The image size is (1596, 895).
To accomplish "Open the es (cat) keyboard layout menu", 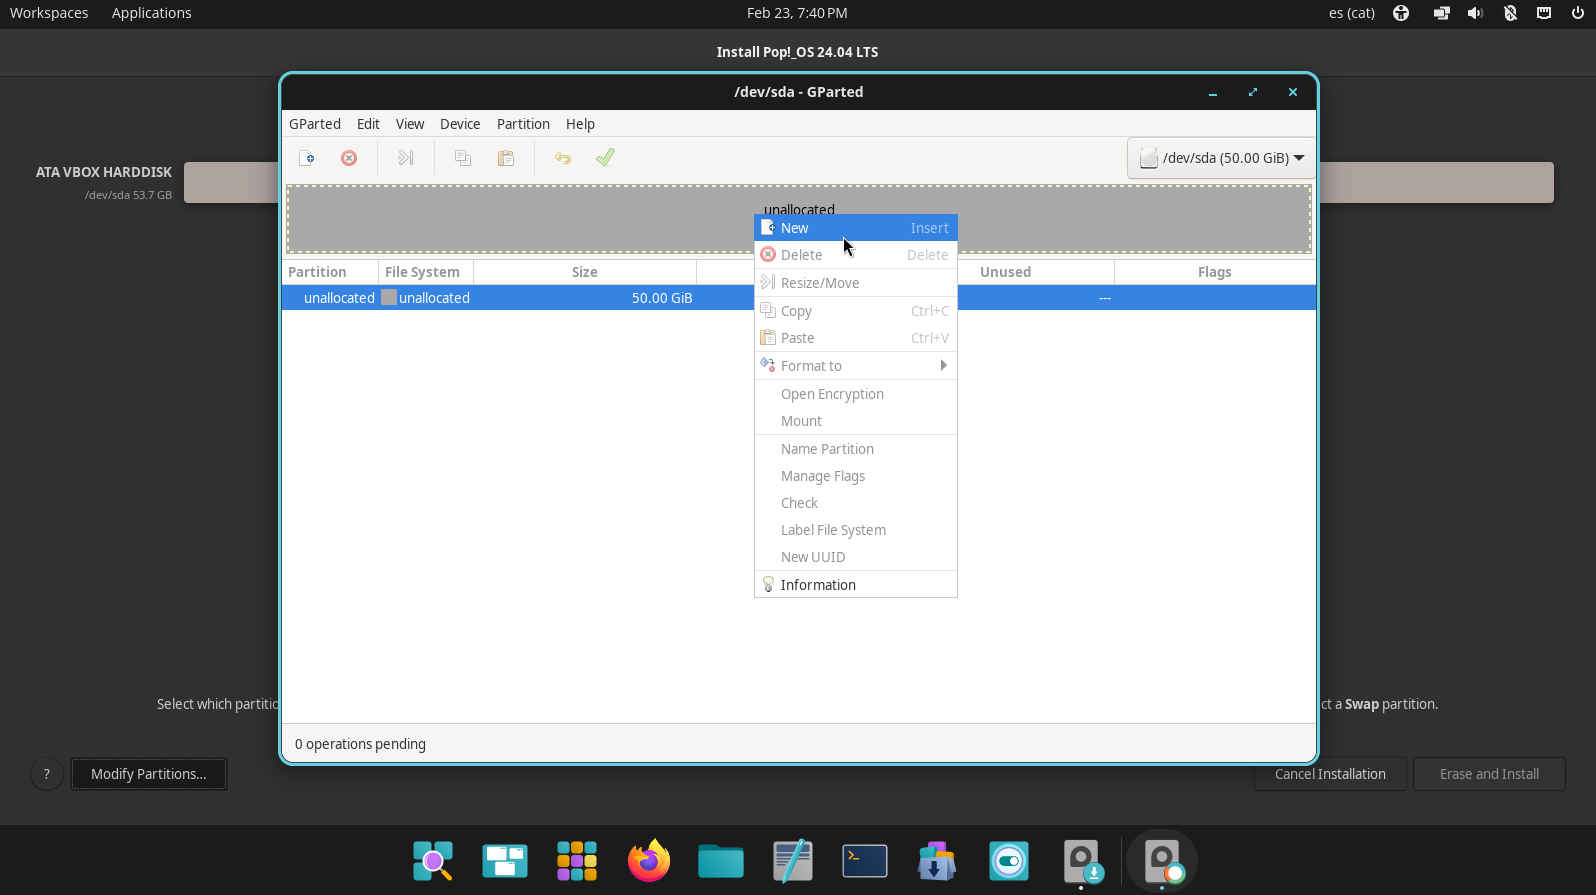I will pyautogui.click(x=1351, y=13).
